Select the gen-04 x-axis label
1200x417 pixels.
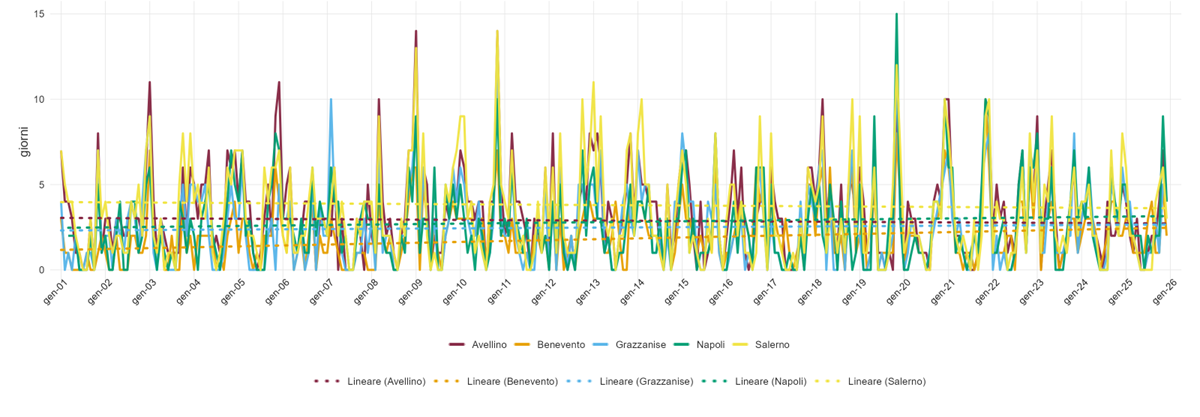(x=189, y=291)
